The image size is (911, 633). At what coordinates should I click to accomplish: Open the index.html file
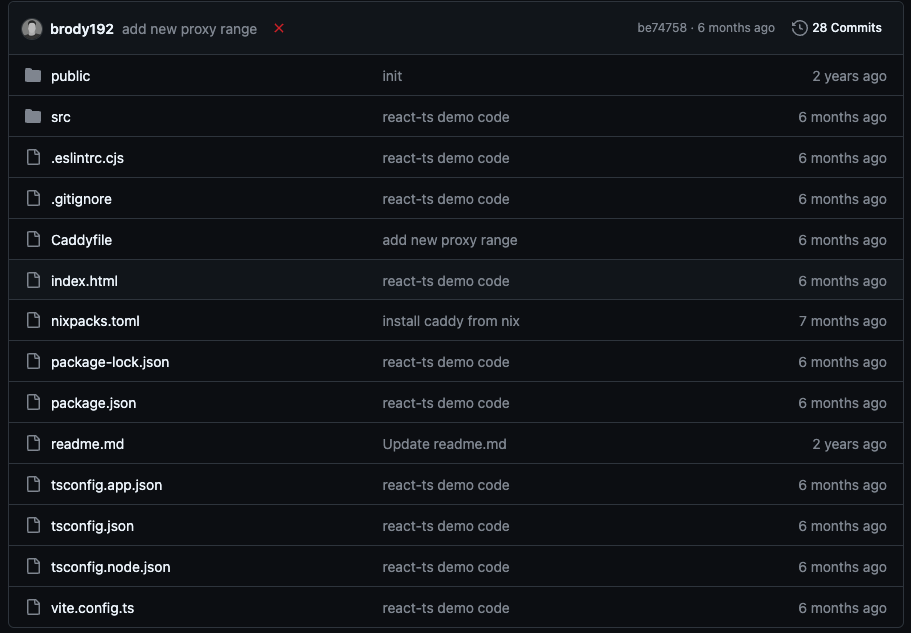coord(84,281)
